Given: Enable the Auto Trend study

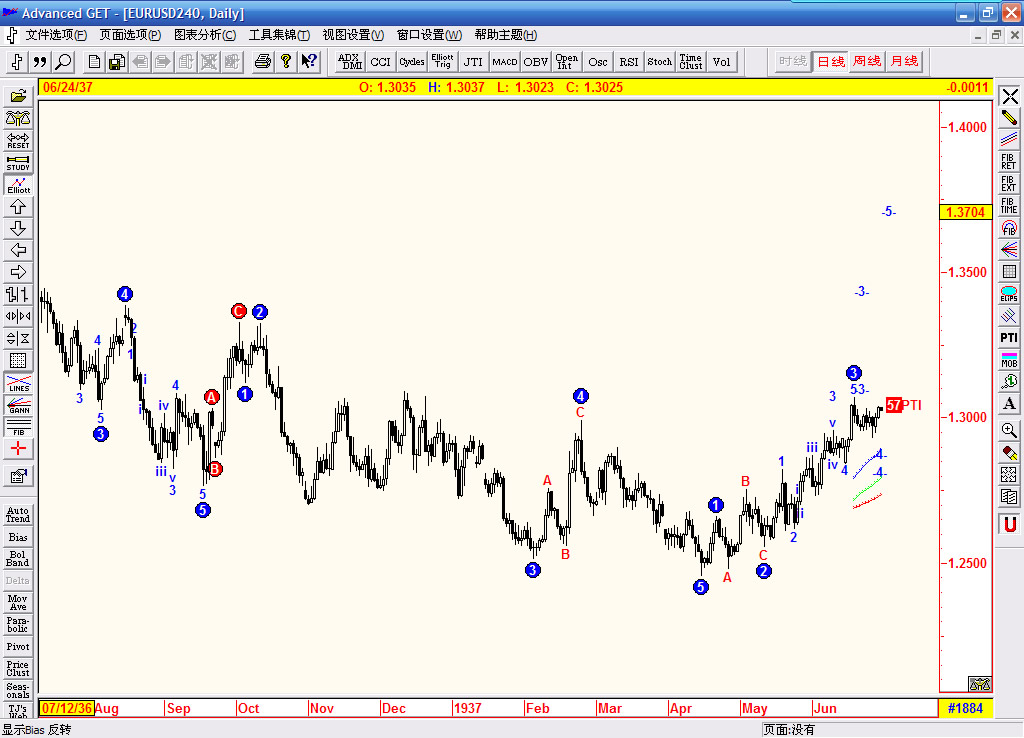Looking at the screenshot, I should coord(18,515).
